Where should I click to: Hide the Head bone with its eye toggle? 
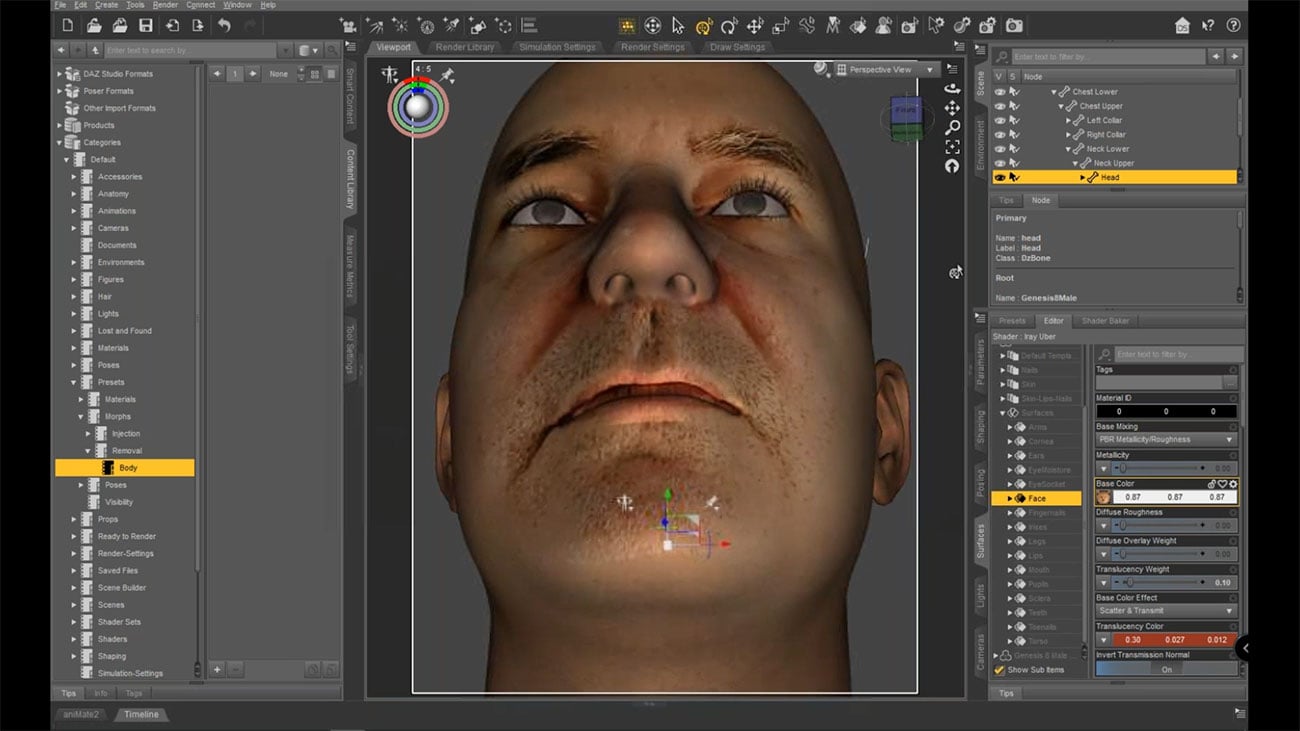point(1000,177)
